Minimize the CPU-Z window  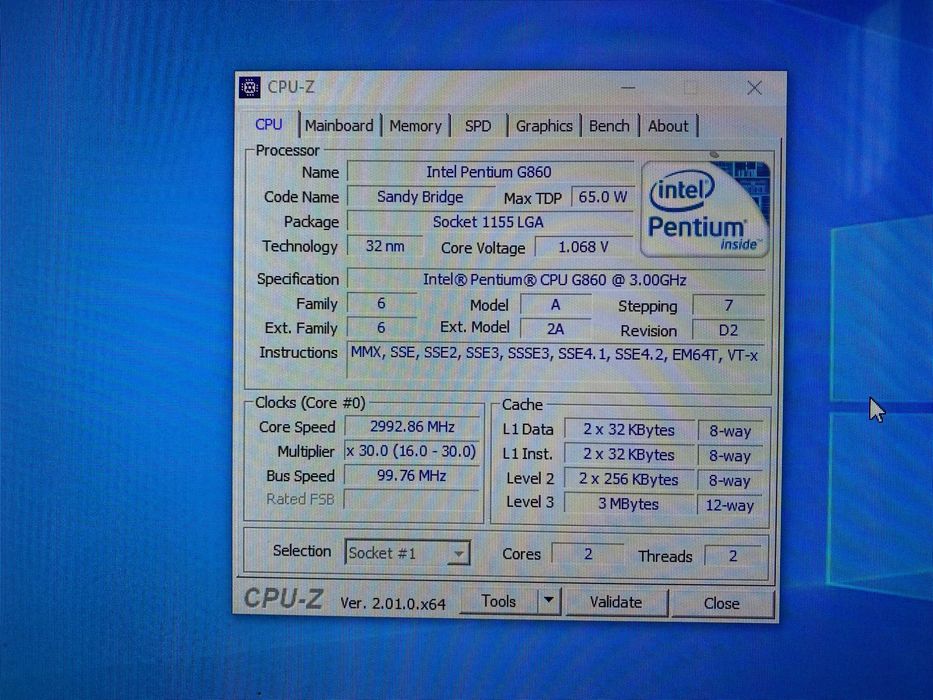click(628, 88)
